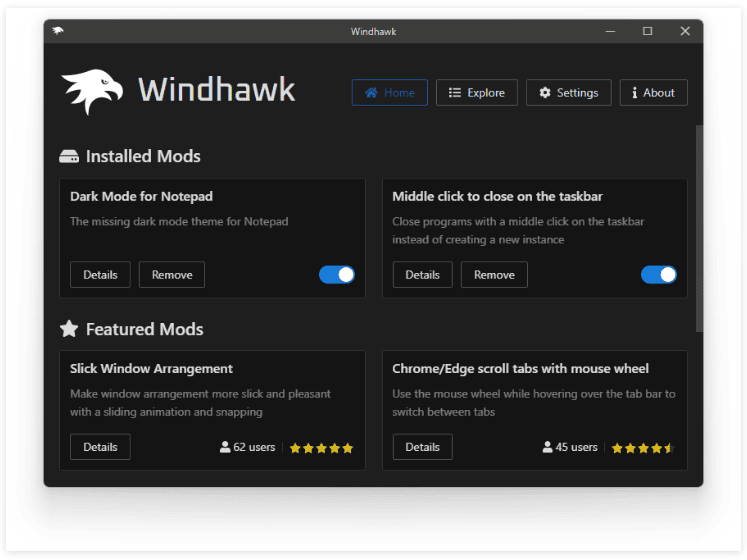Click the Slick Window Arrangement star rating
The image size is (747, 560).
pyautogui.click(x=322, y=448)
